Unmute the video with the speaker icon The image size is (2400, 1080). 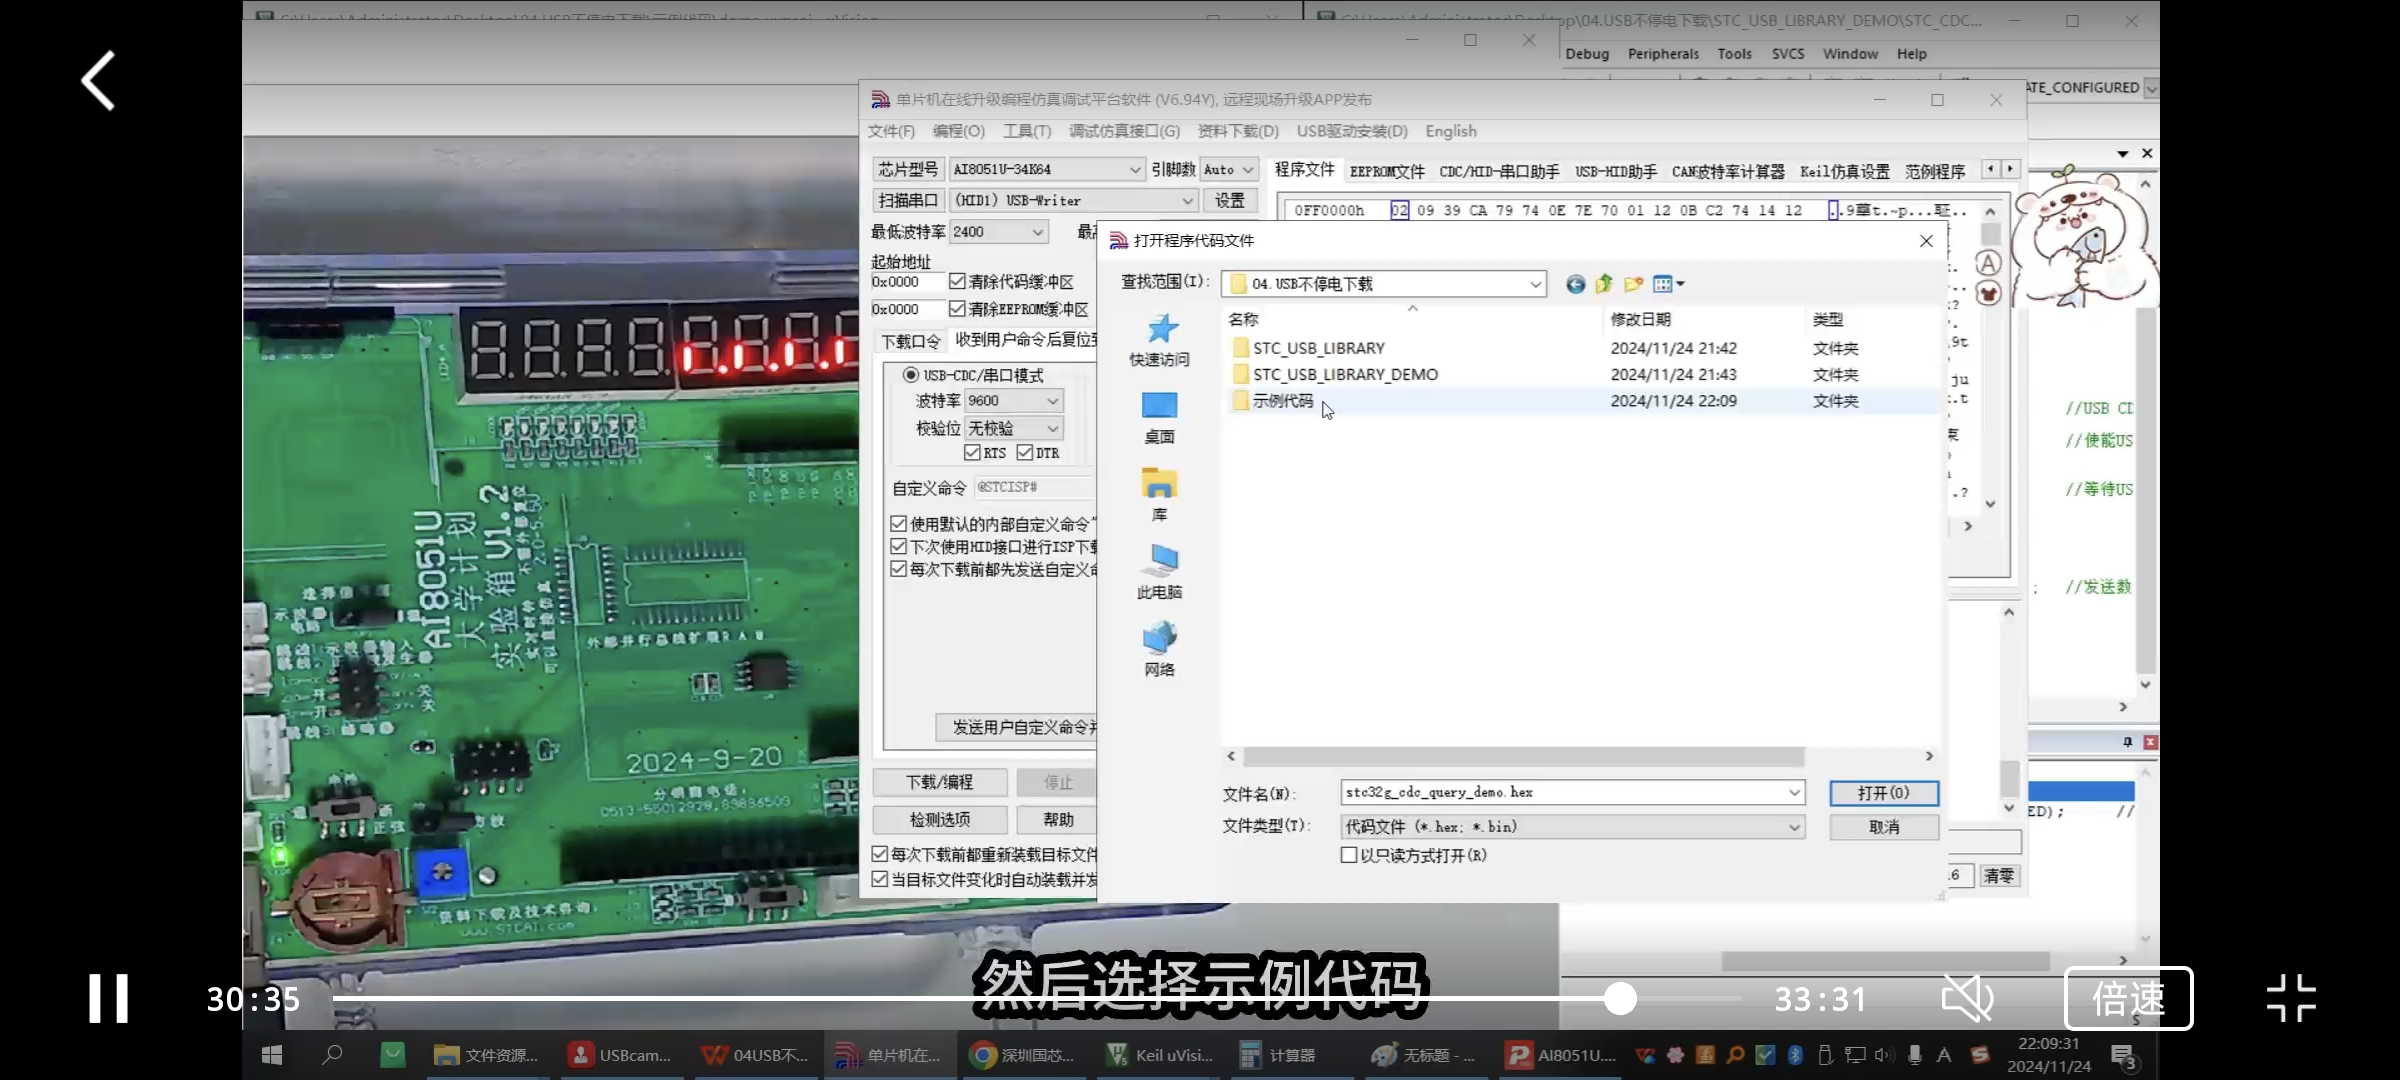click(x=1967, y=998)
